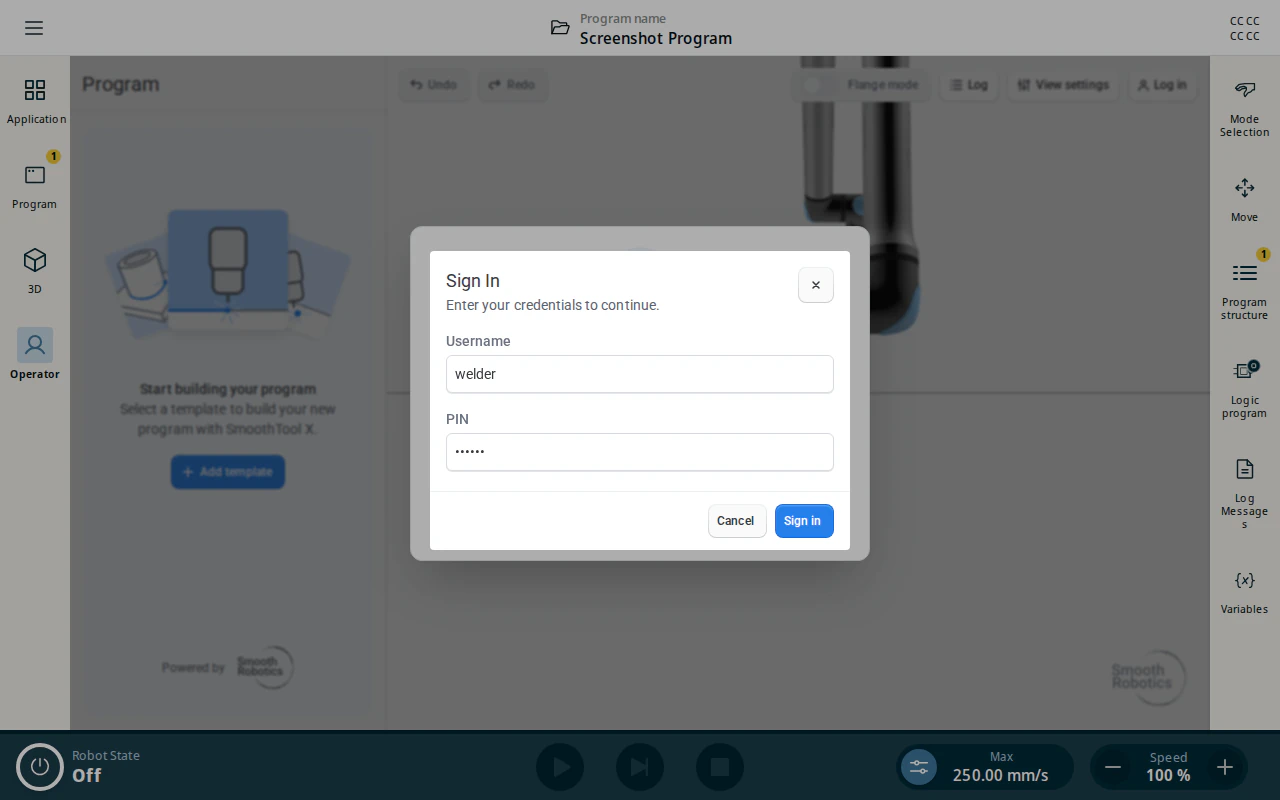
Task: Click the Speed 100 % value
Action: [x=1168, y=775]
